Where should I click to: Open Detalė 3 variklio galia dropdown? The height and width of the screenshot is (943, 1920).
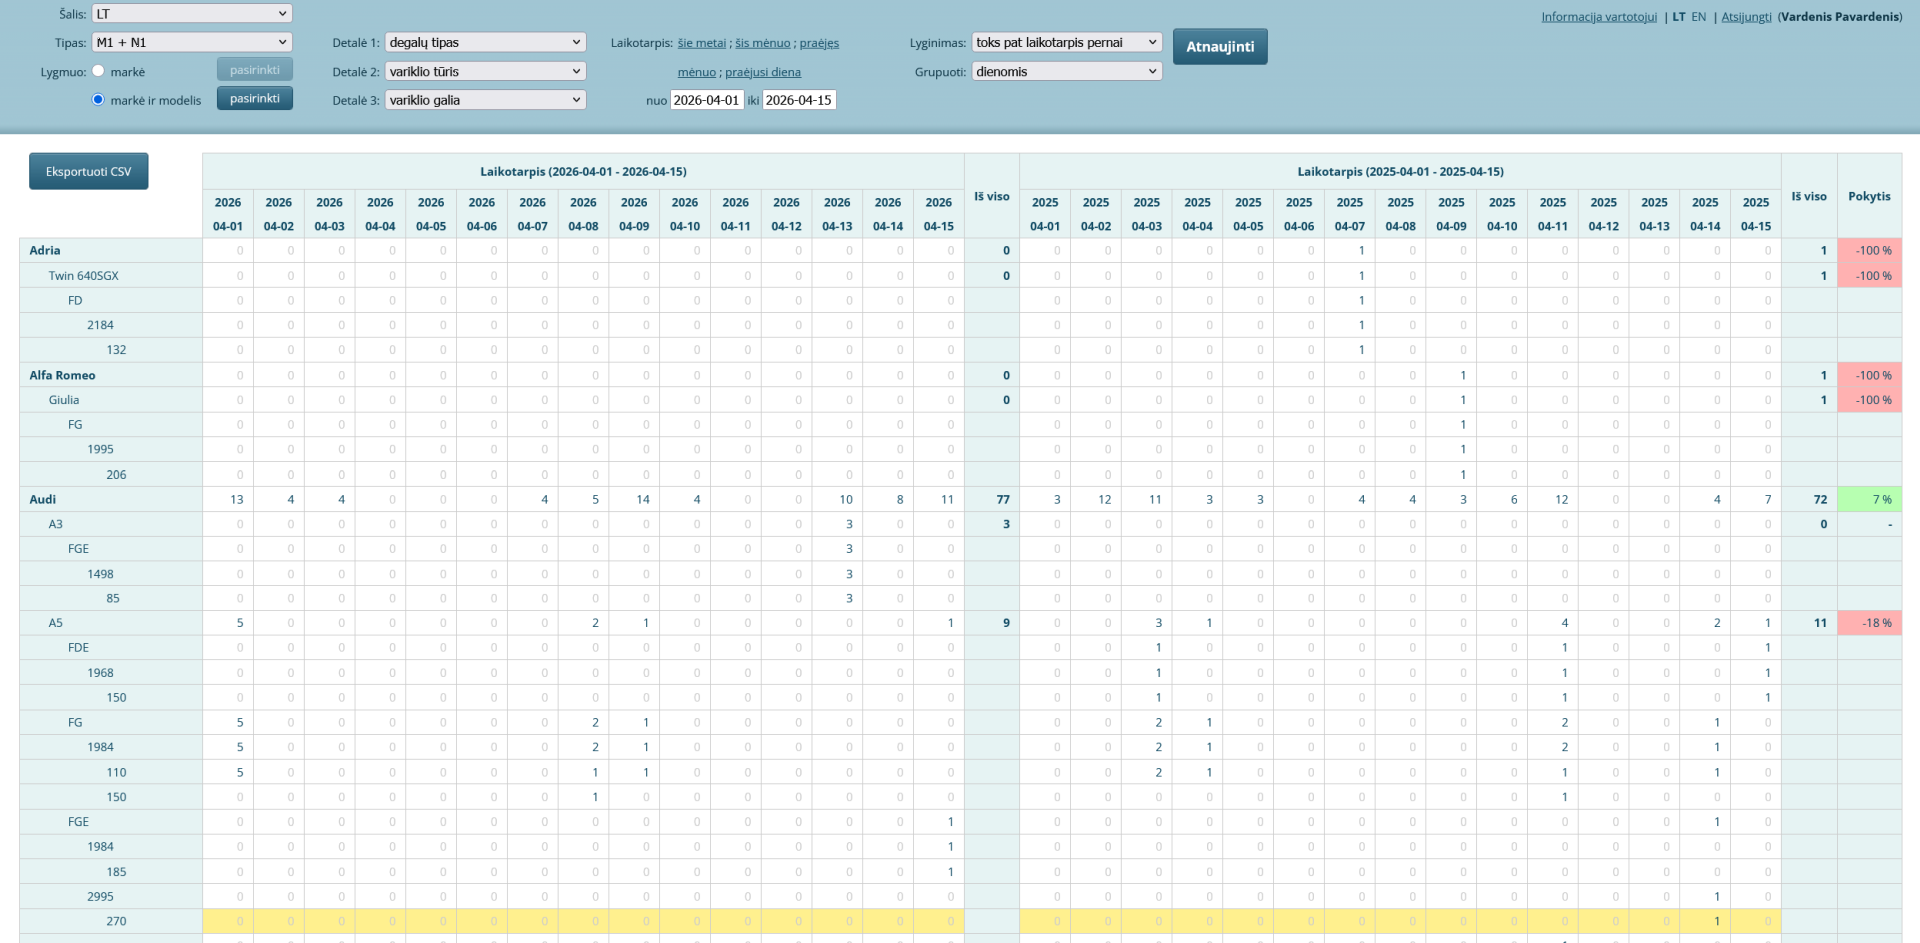tap(485, 100)
